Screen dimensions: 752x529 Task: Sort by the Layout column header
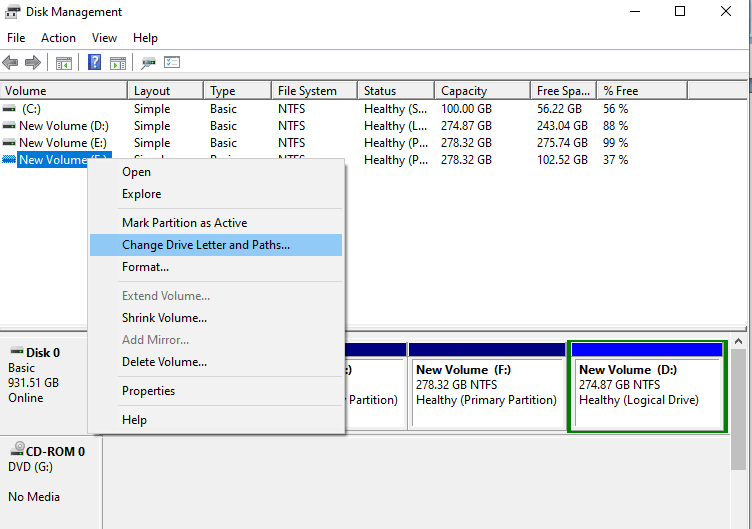pos(165,91)
